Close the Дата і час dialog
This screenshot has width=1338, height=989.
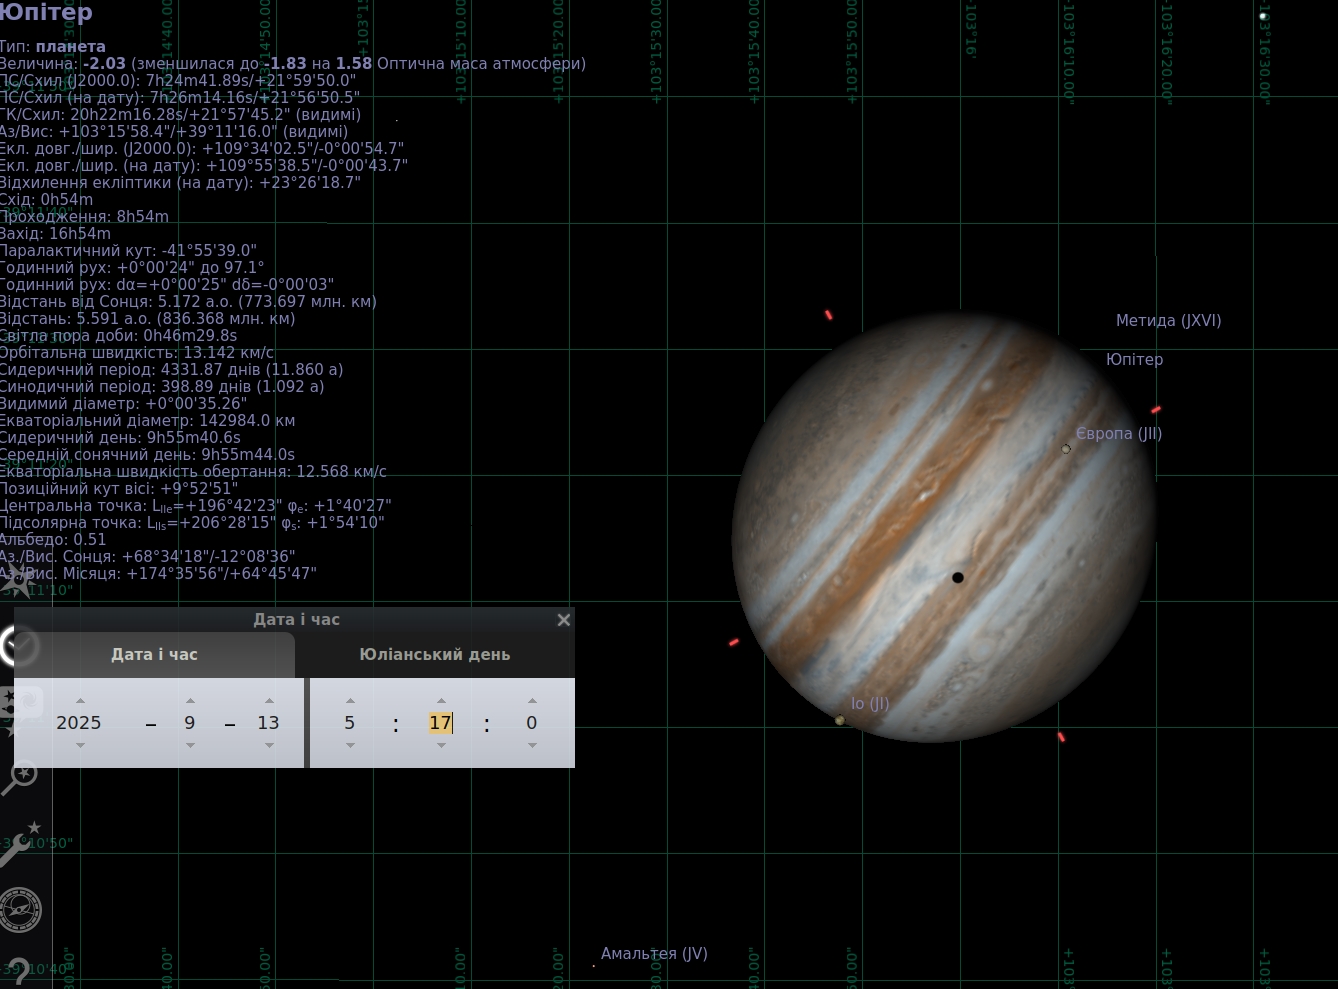pos(564,620)
